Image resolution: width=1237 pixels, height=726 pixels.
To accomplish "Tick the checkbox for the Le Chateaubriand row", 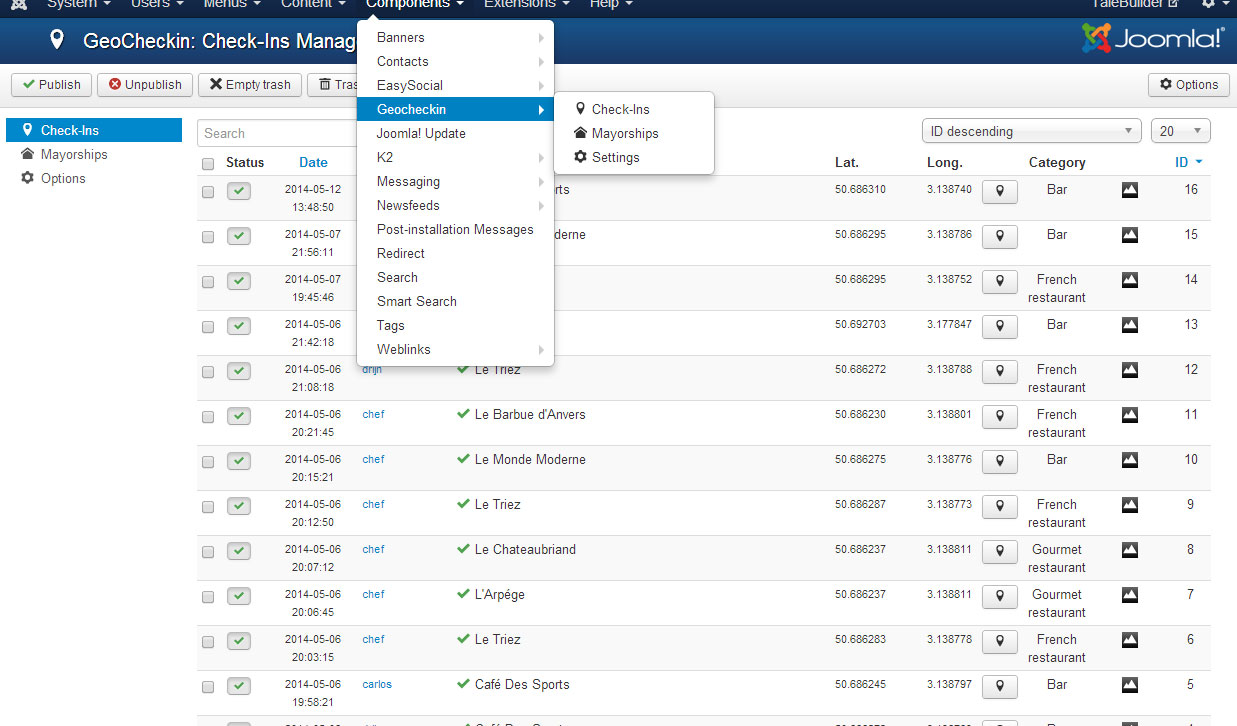I will coord(208,552).
